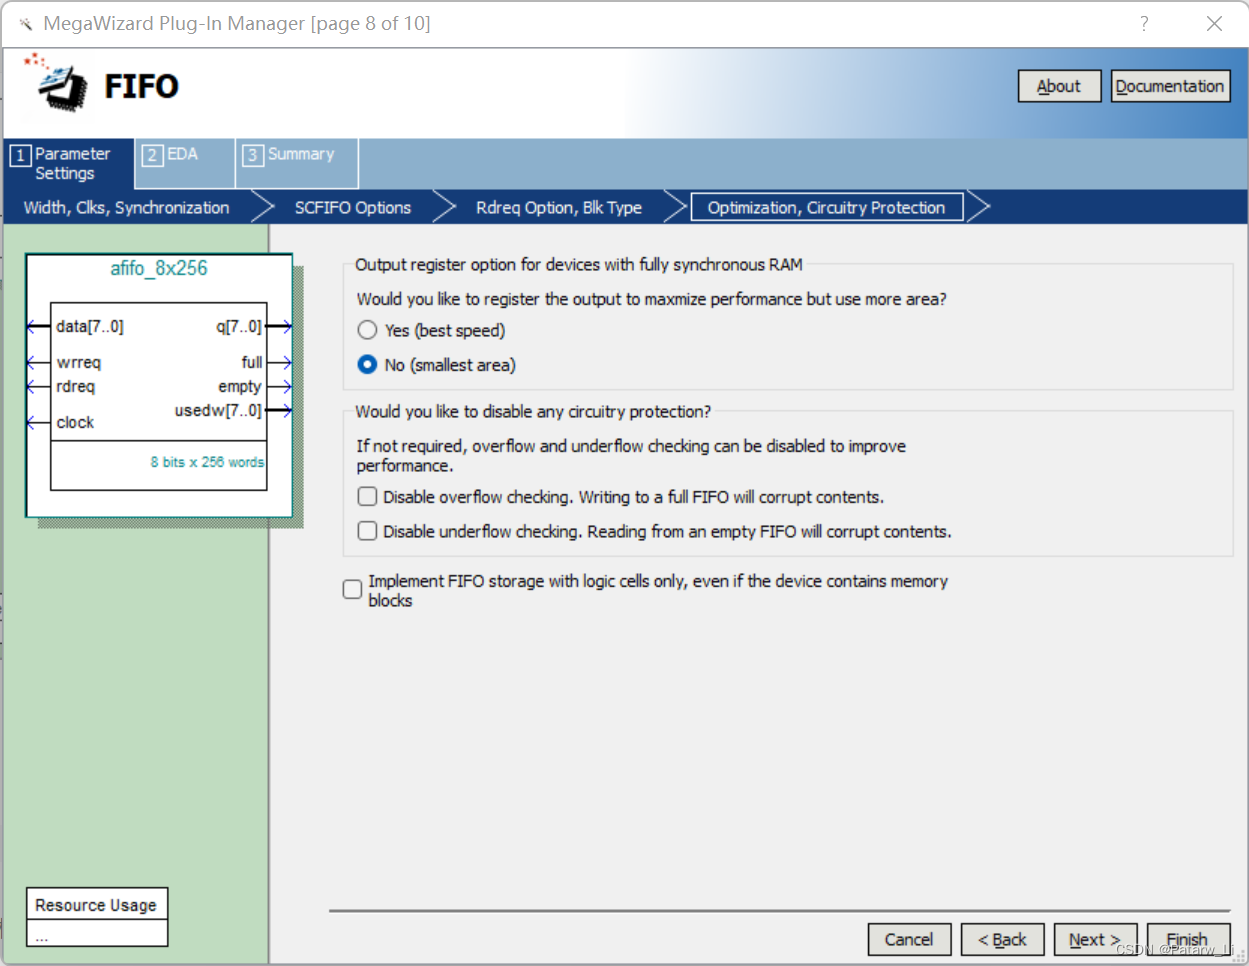Click Next to proceed
The height and width of the screenshot is (966, 1249).
click(x=1095, y=939)
